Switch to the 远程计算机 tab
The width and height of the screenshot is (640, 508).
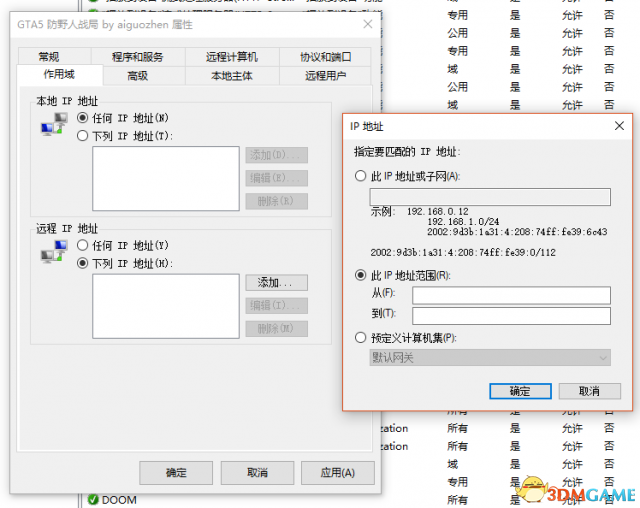pyautogui.click(x=232, y=57)
